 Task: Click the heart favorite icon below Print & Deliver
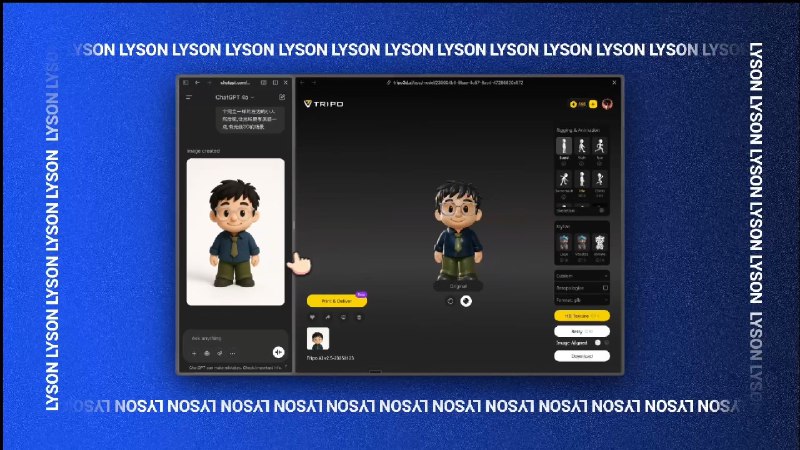[x=312, y=317]
